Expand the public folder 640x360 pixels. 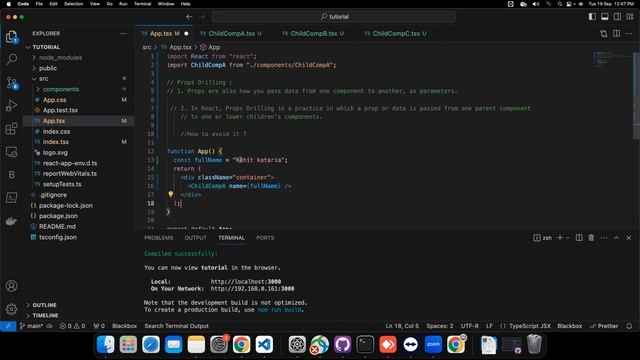(47, 68)
